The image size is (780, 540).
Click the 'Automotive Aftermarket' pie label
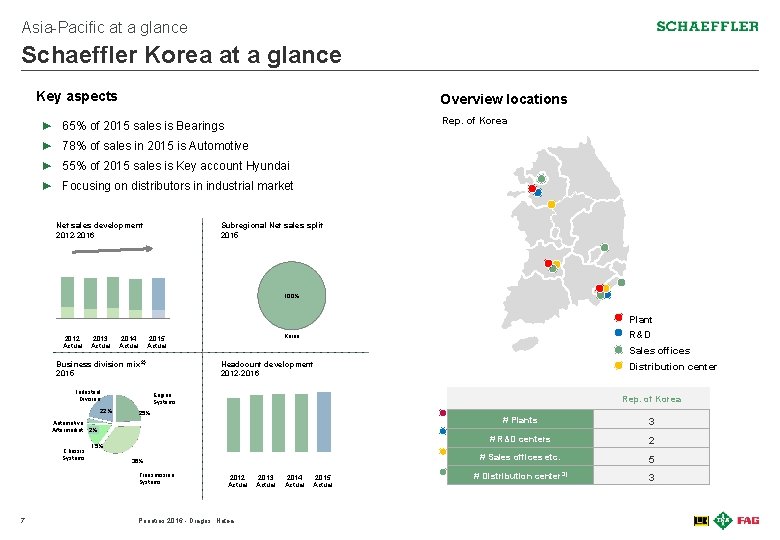68,426
